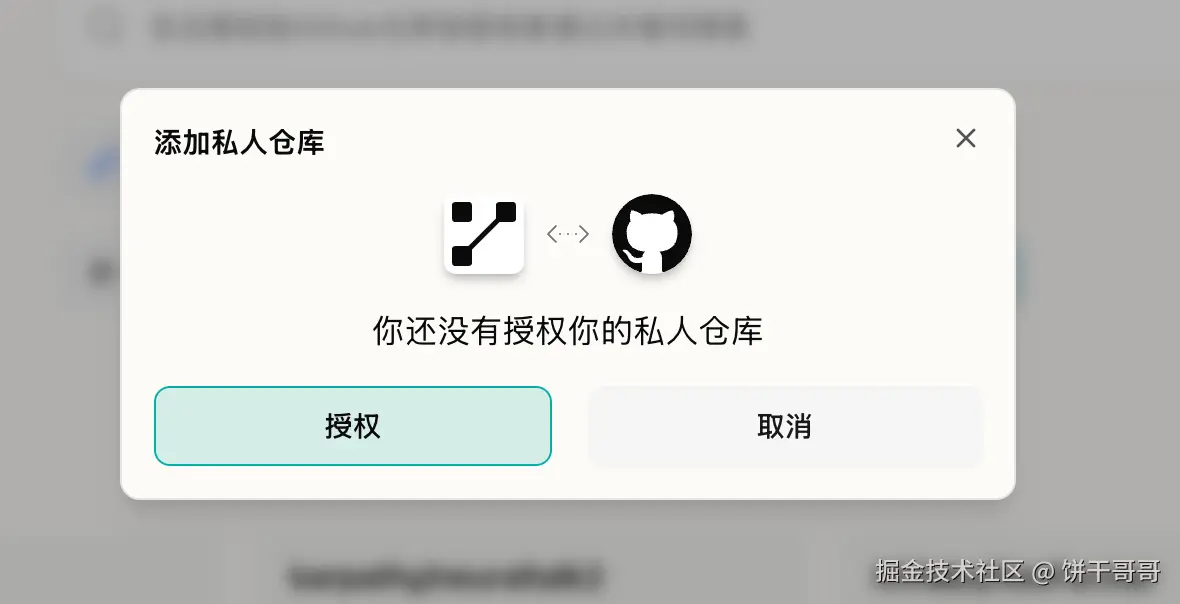Click the @ symbol in the watermark
Image resolution: width=1180 pixels, height=604 pixels.
point(1044,572)
